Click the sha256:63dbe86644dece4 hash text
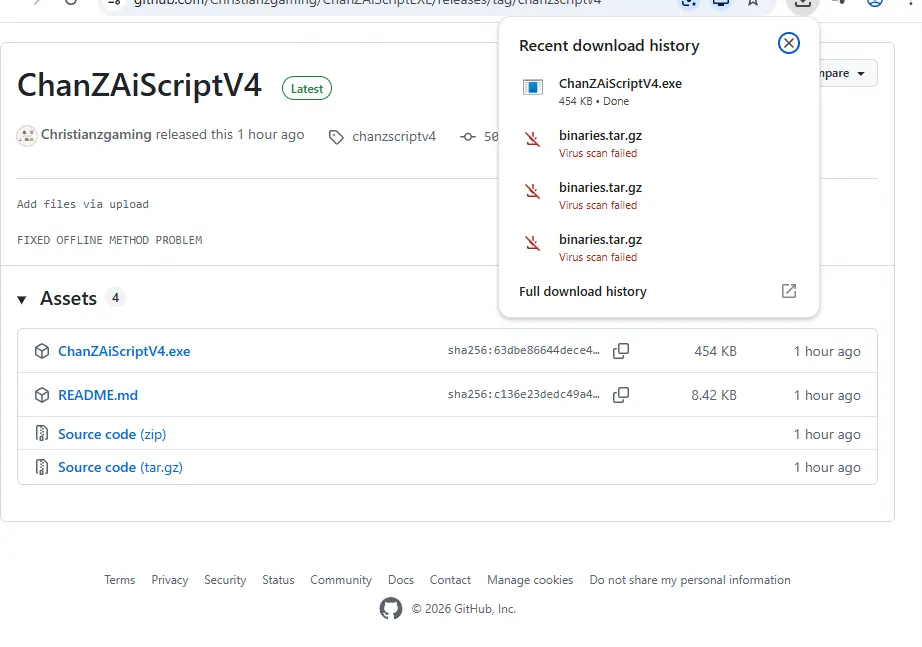Screen dimensions: 922x647 523,351
